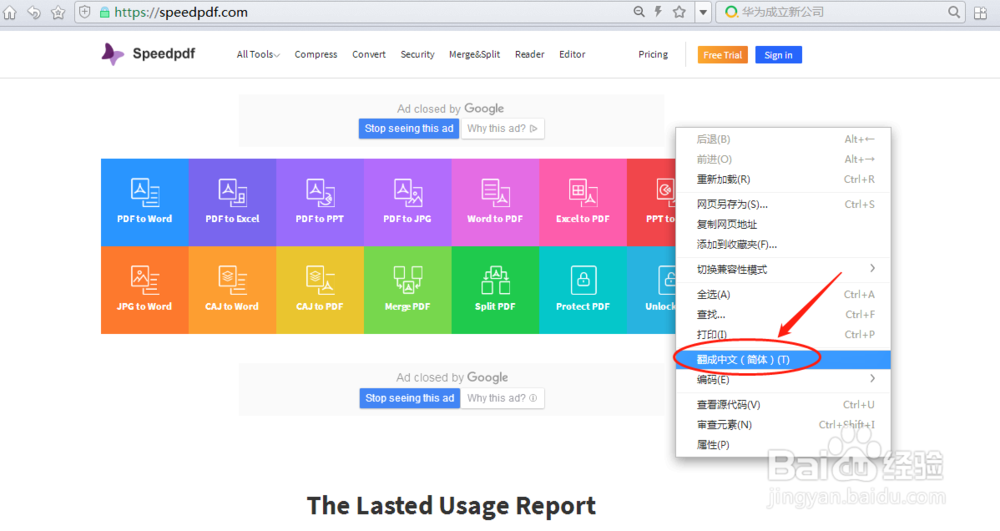Go to the Pricing page
The width and height of the screenshot is (1000, 531).
653,55
